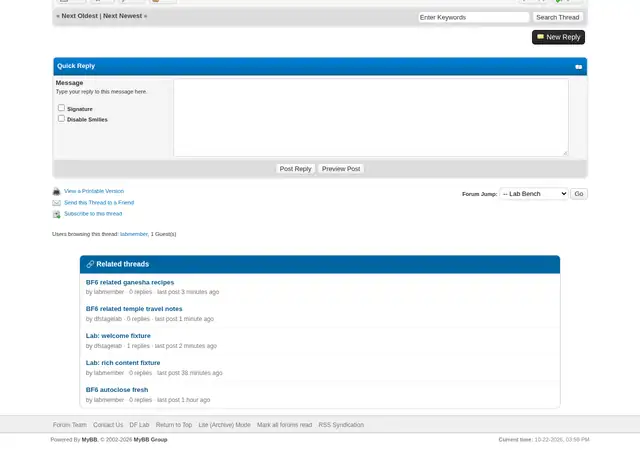
Task: Enable the Signature checkbox
Action: point(61,108)
